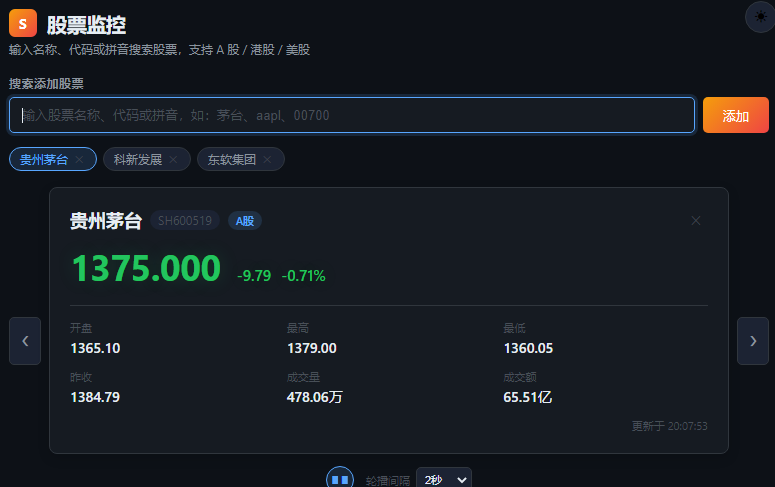
Task: Click the 成交量 value 478.06万
Action: click(x=315, y=397)
